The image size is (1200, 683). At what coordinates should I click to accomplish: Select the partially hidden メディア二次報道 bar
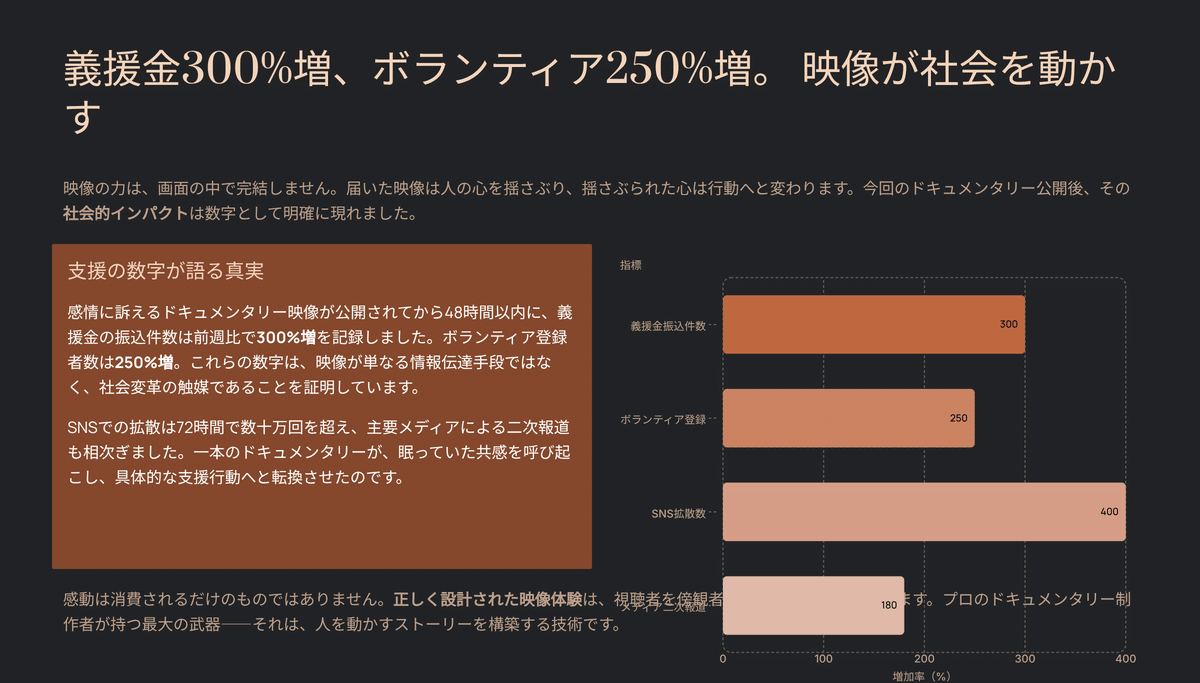(810, 604)
